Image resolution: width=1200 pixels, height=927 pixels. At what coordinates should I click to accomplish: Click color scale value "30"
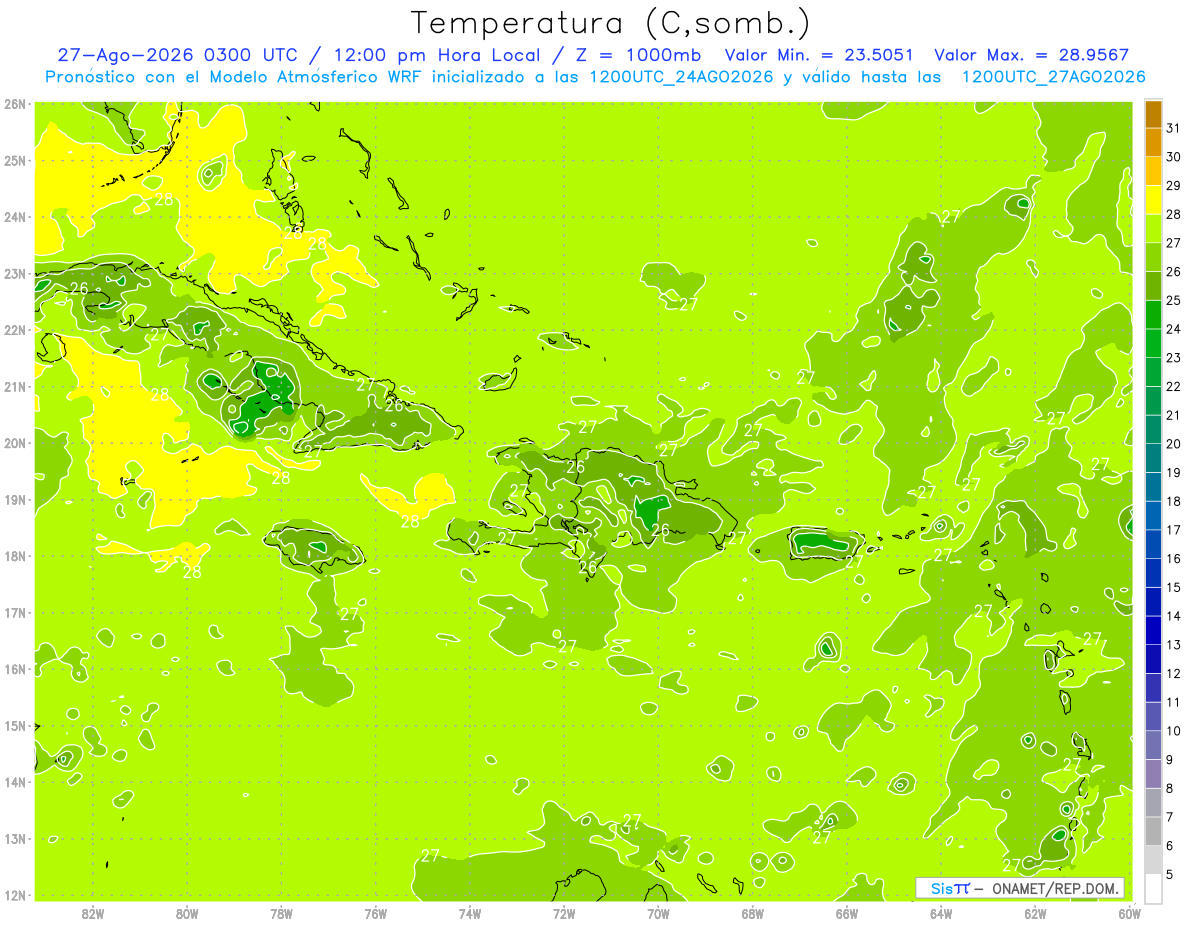tap(1173, 157)
